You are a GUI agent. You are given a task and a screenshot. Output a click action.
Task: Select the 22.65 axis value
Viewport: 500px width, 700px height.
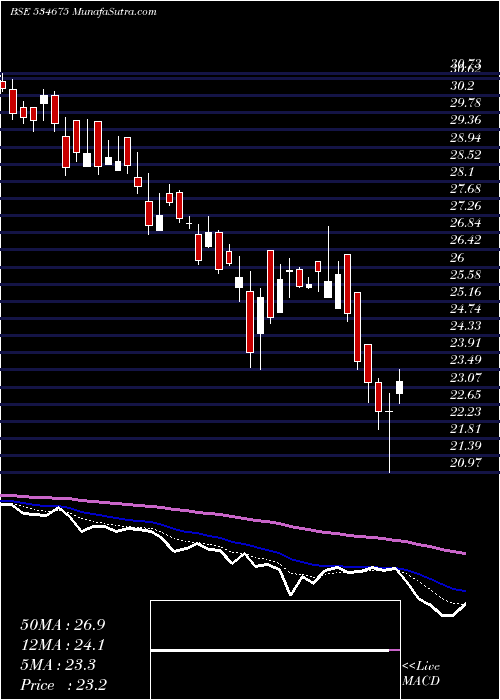coord(465,395)
